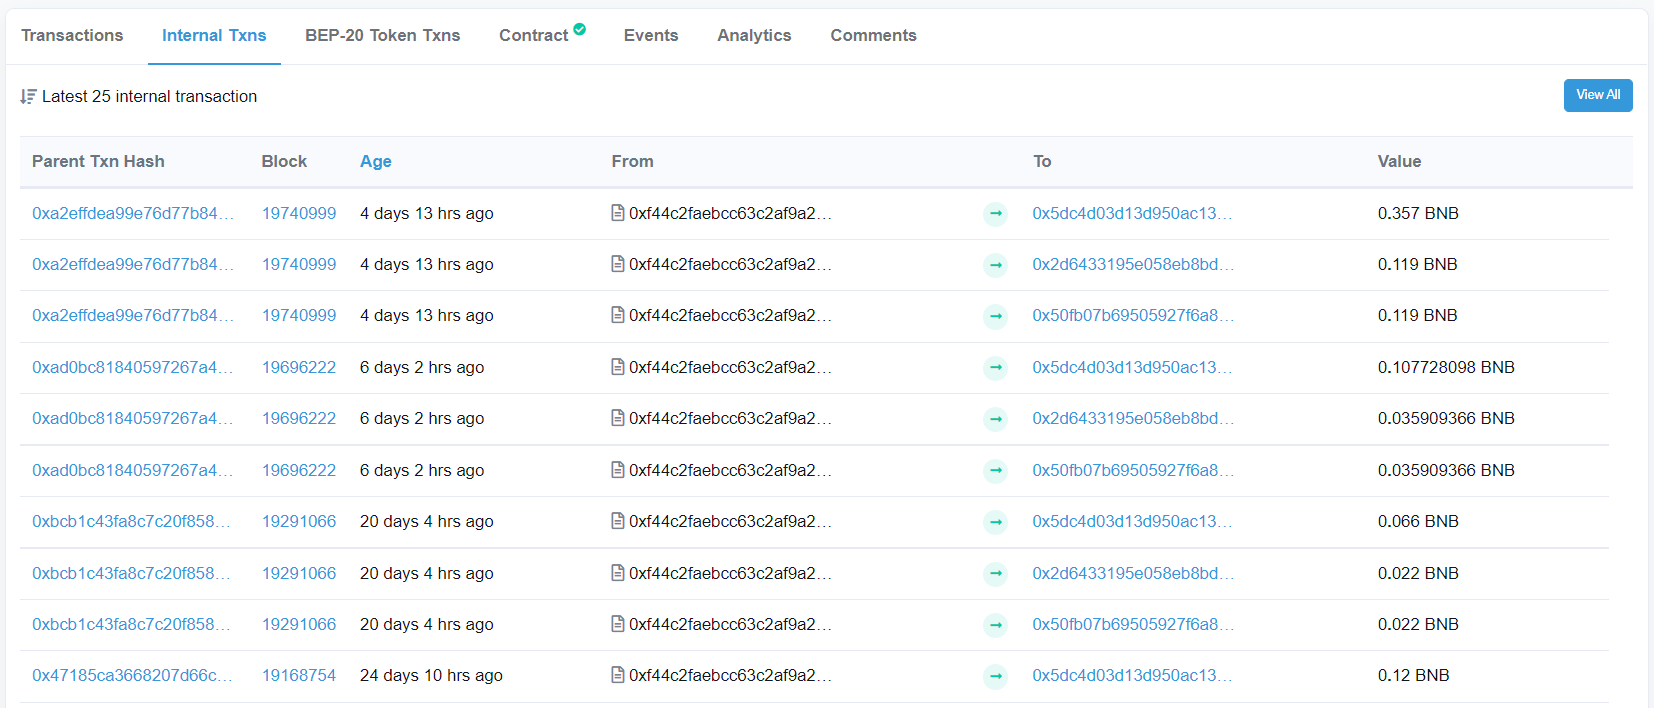The width and height of the screenshot is (1654, 708).
Task: Open block 19740999 in the 0.357 BNB row
Action: coord(299,213)
